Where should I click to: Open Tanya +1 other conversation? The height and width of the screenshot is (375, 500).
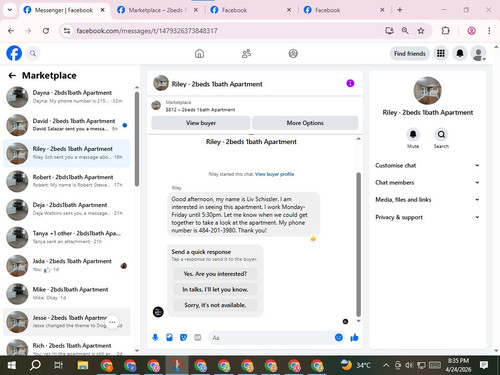[67, 237]
